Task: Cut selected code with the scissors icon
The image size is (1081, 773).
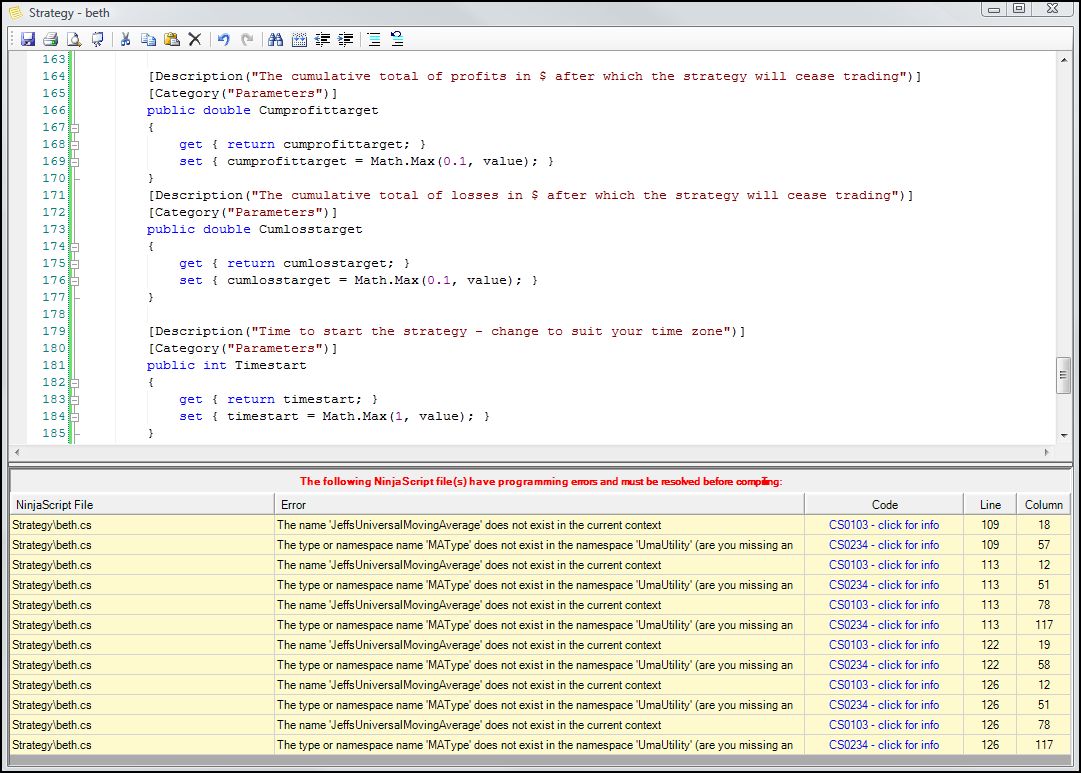Action: click(x=125, y=39)
